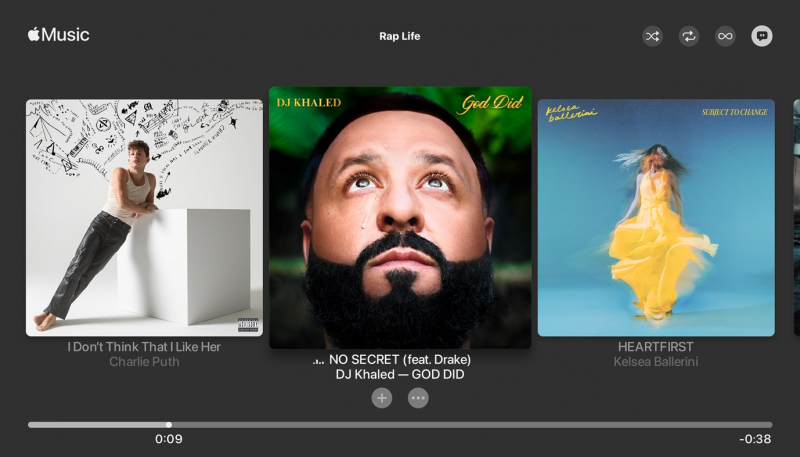Toggle repeat mode
The height and width of the screenshot is (457, 800).
[x=689, y=36]
